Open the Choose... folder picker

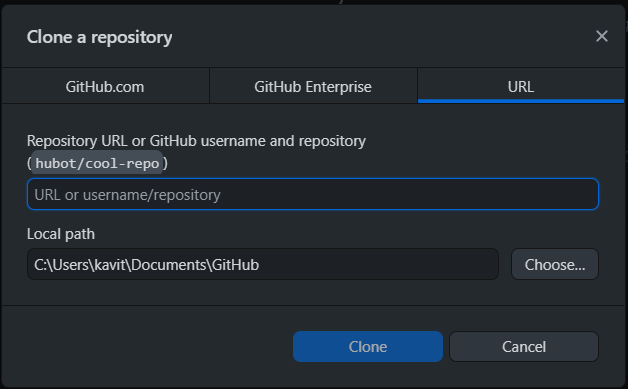pos(555,264)
